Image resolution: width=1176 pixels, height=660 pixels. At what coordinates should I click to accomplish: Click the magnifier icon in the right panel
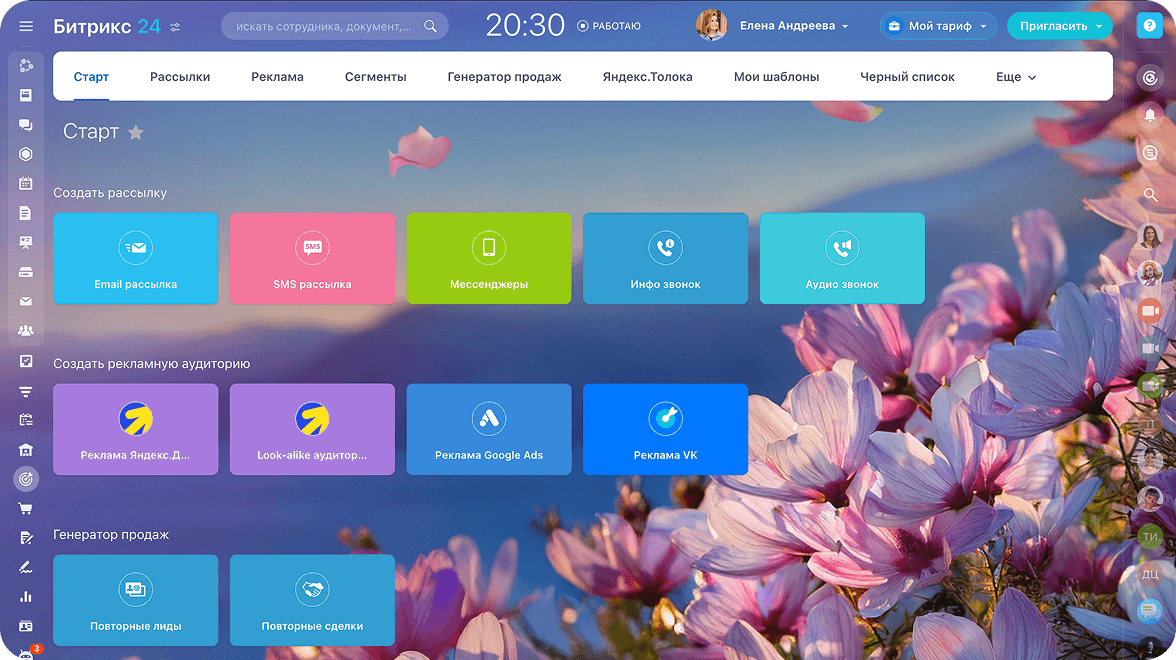1150,194
